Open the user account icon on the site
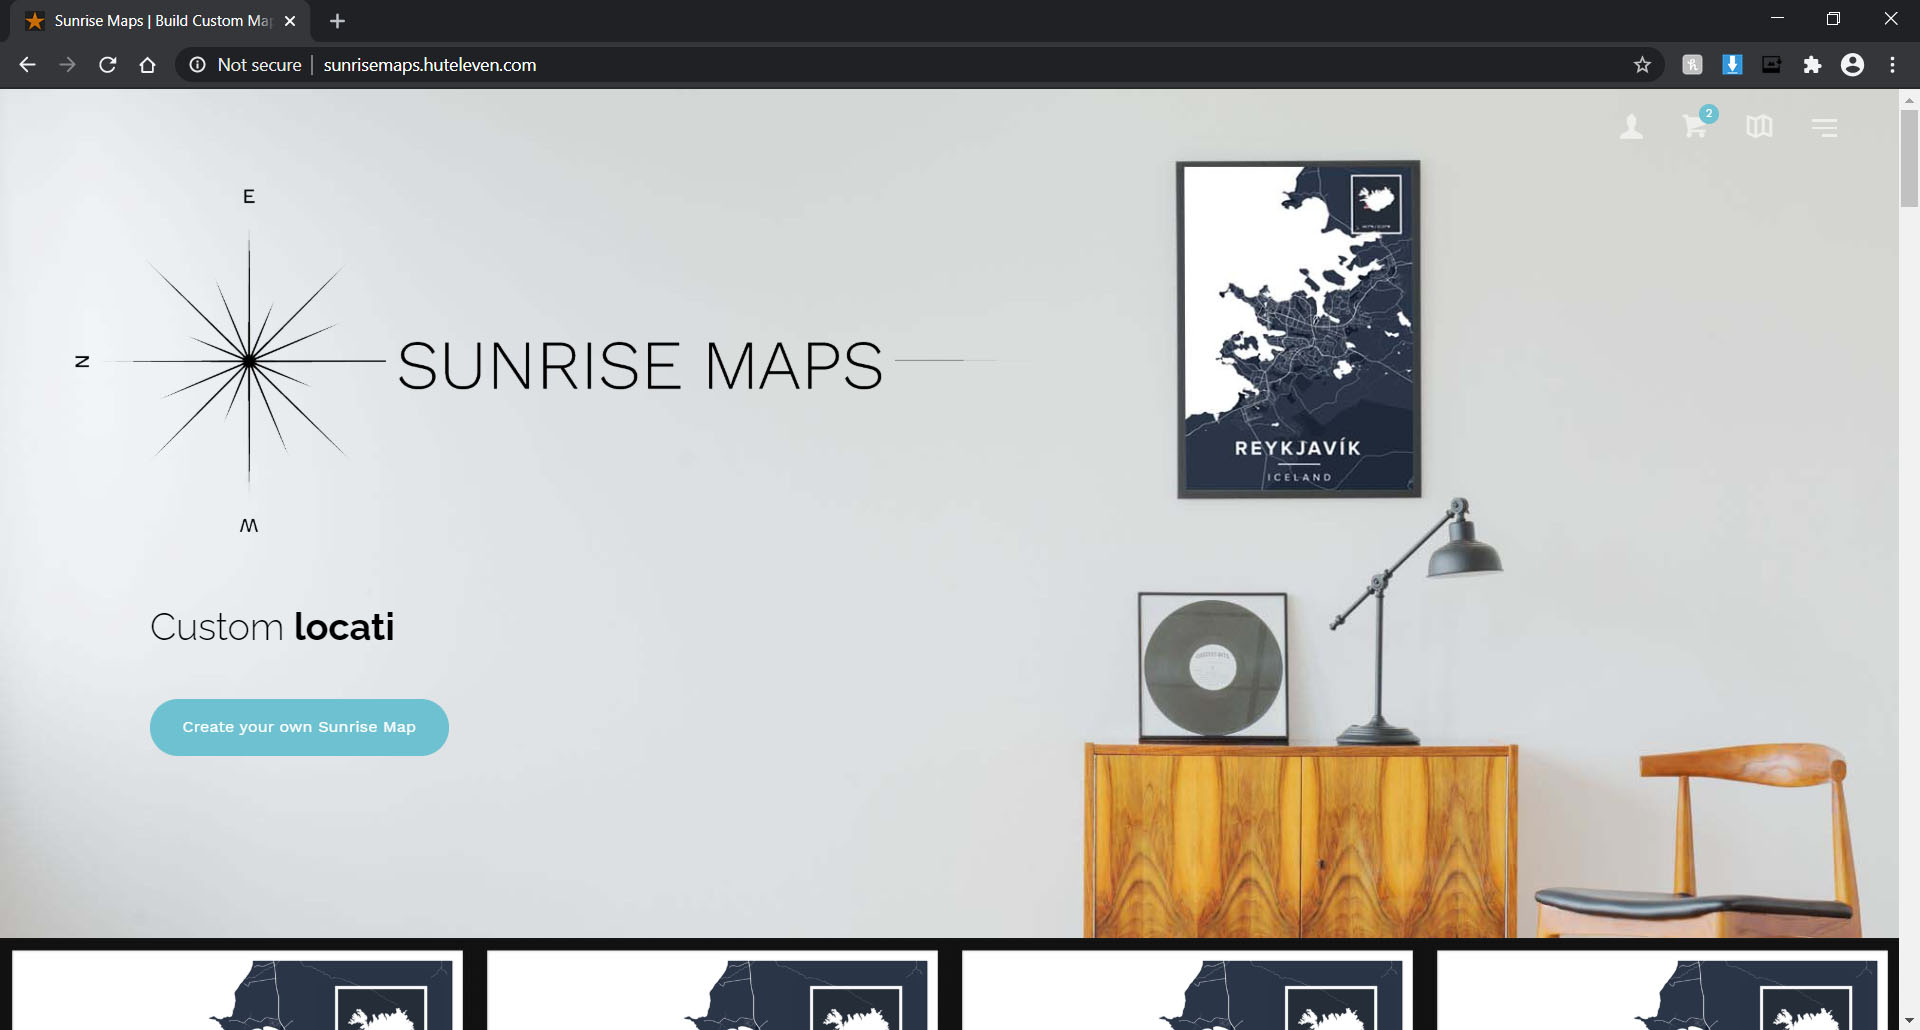 1631,127
